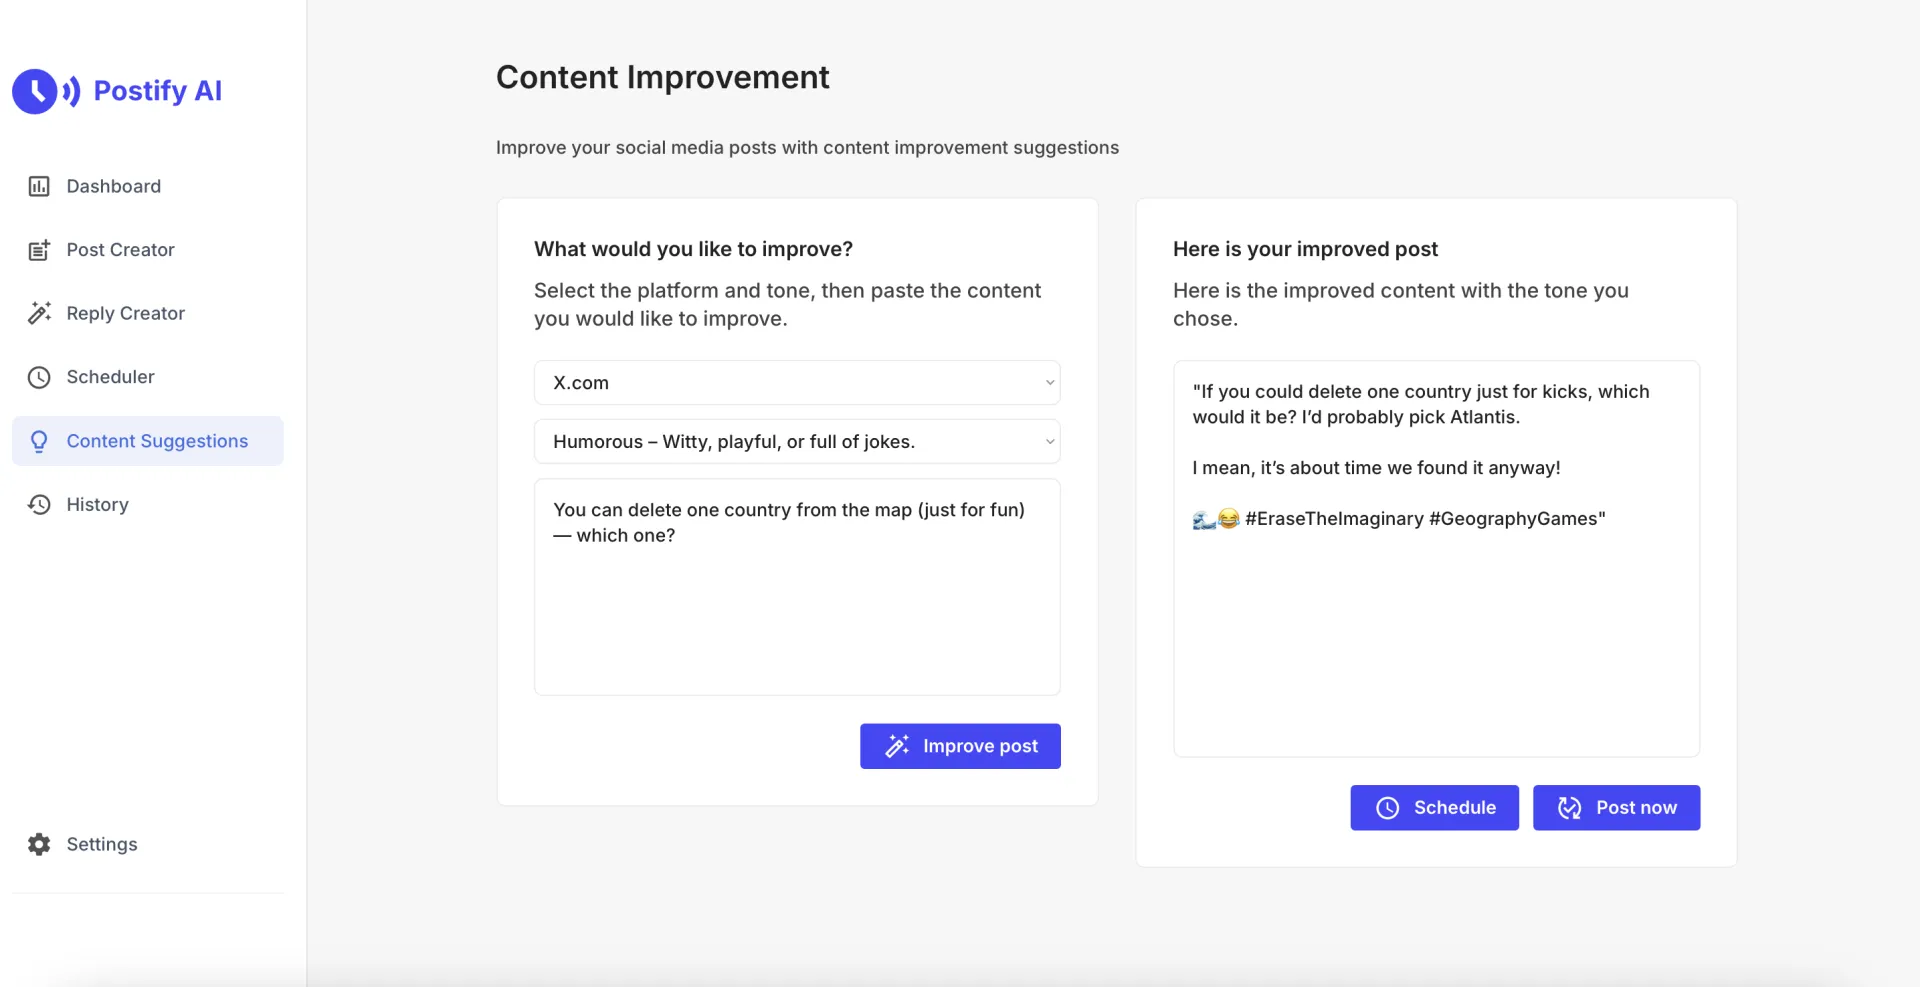This screenshot has width=1920, height=987.
Task: Click the Post Creator icon
Action: (x=39, y=250)
